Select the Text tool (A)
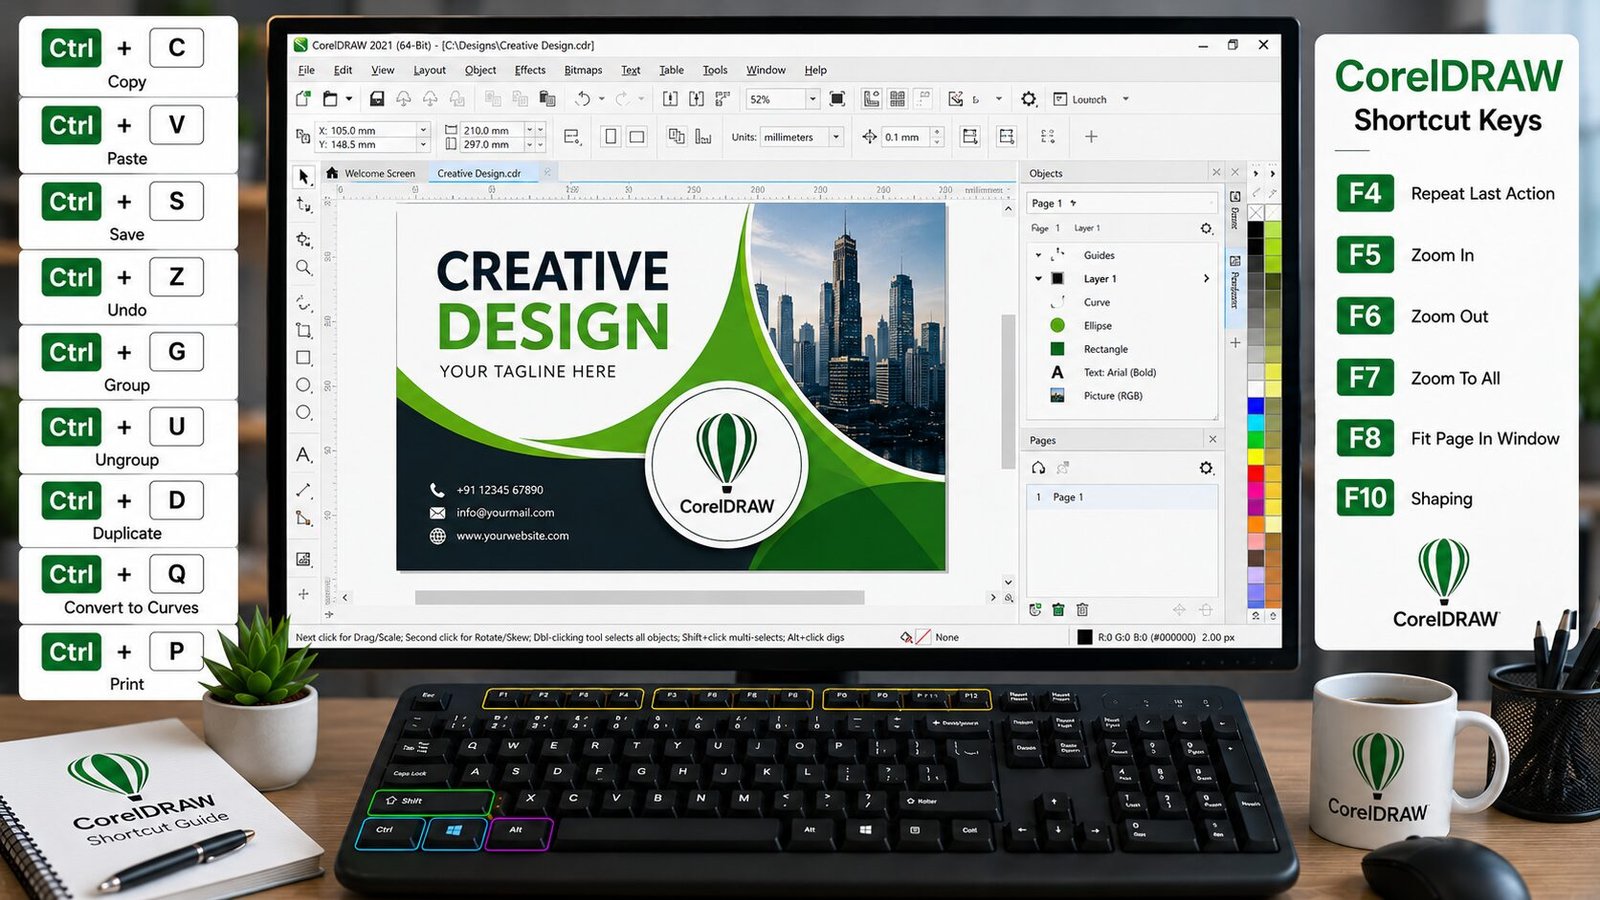The height and width of the screenshot is (900, 1600). tap(304, 455)
